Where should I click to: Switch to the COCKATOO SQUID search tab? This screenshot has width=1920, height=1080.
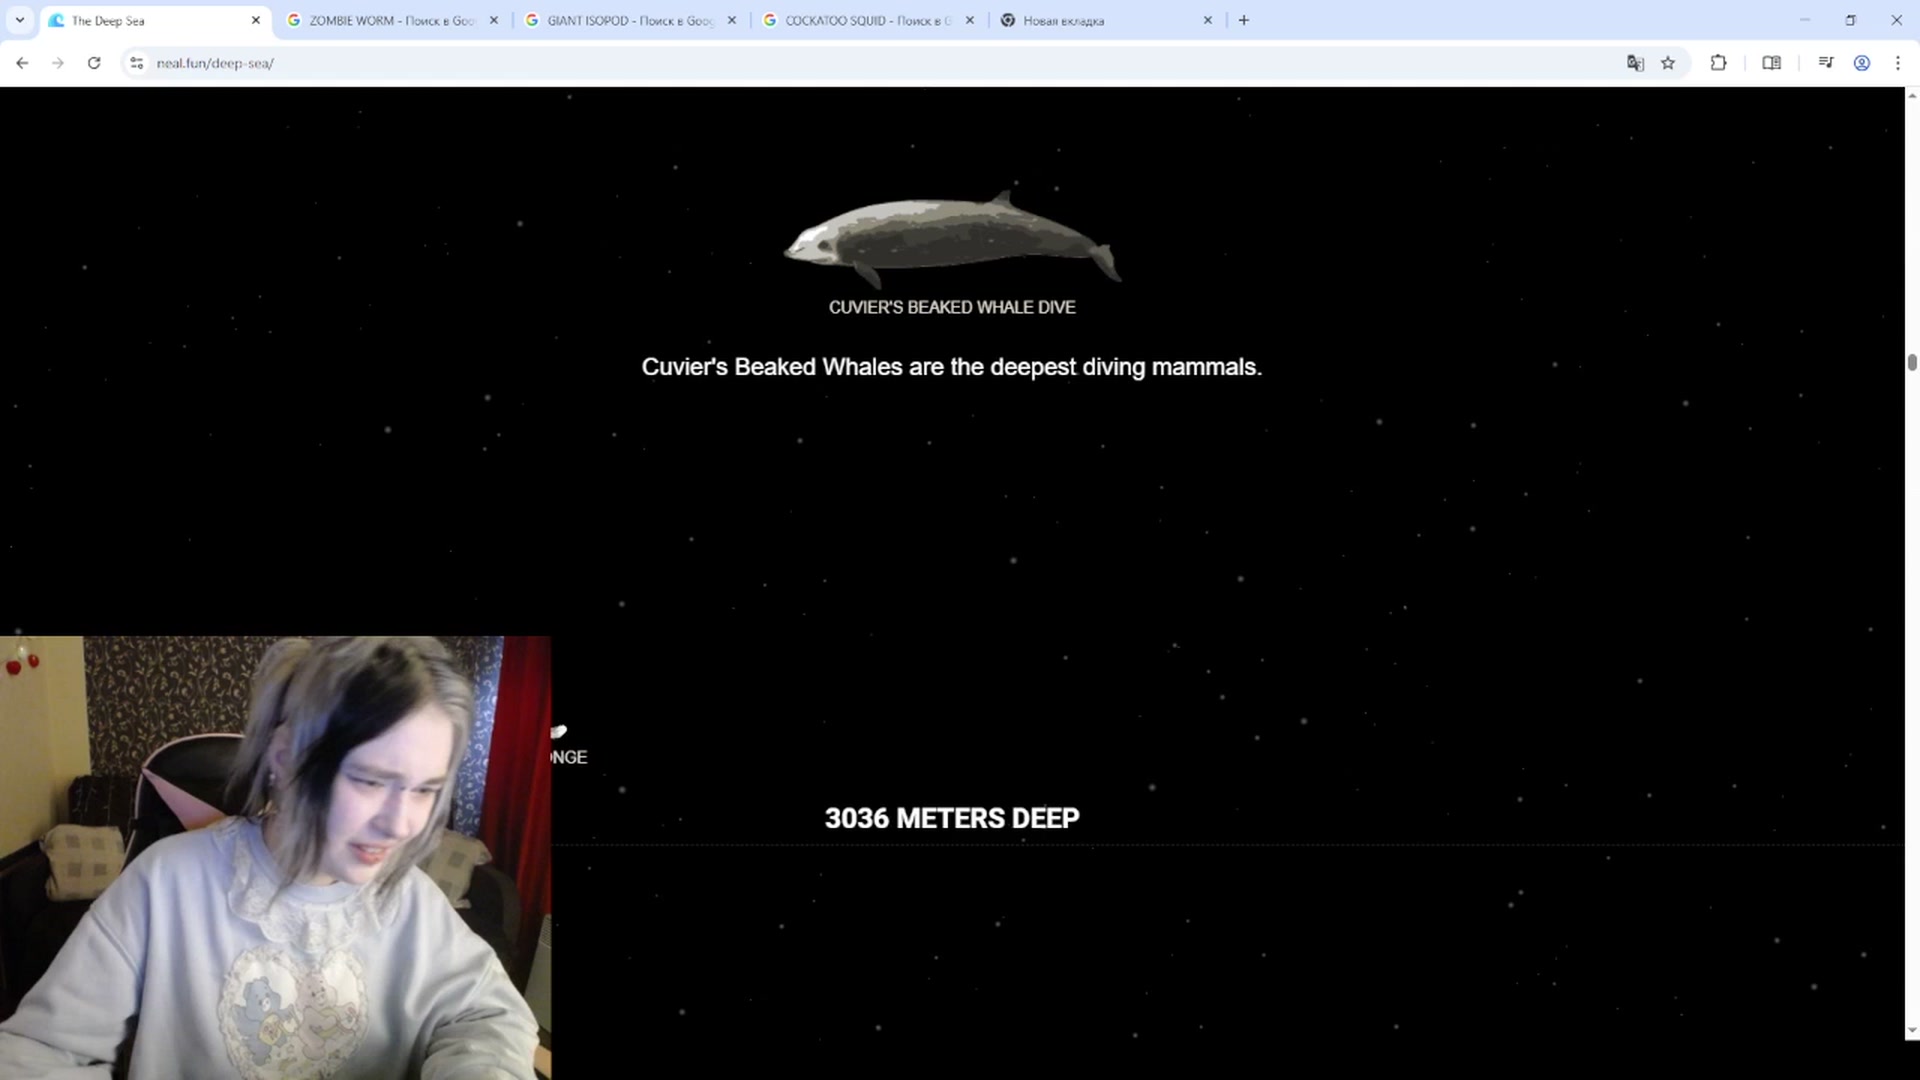point(867,20)
